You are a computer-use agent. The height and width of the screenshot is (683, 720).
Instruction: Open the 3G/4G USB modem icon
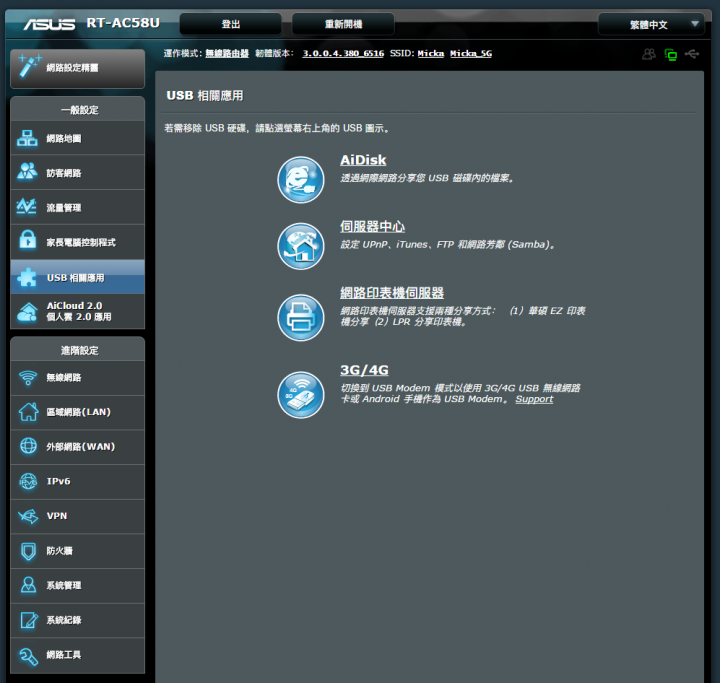pos(301,395)
